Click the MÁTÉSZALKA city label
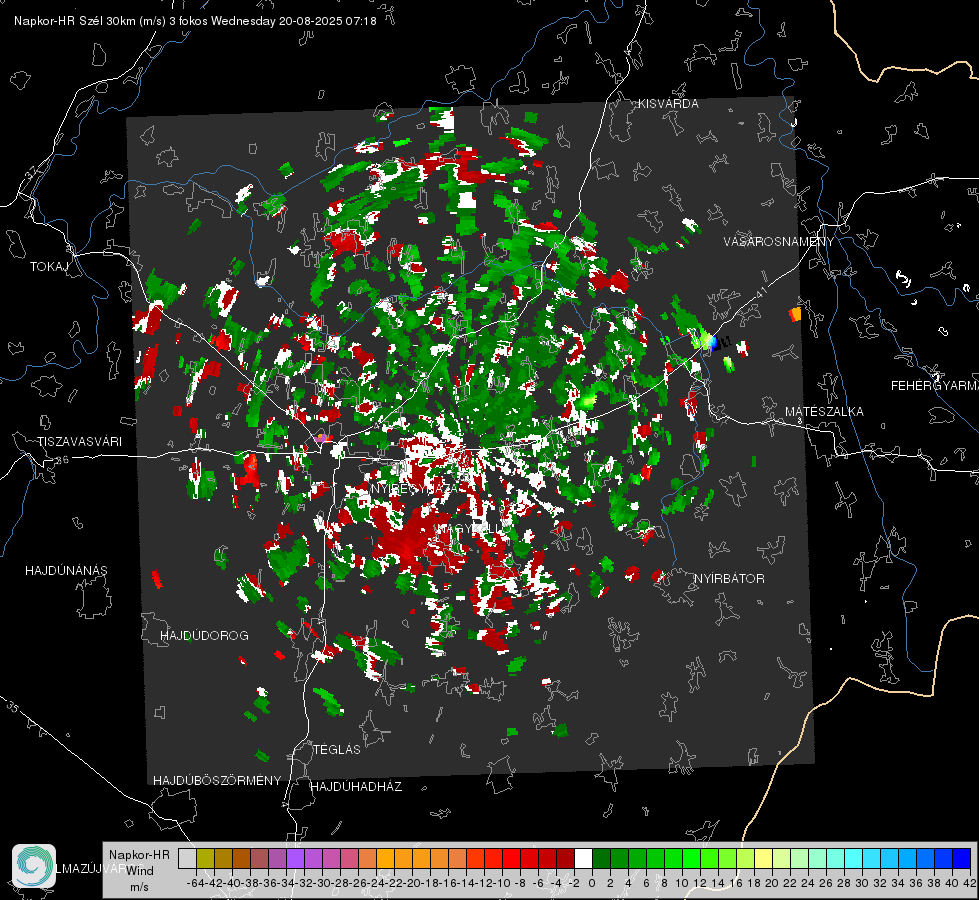 pos(824,412)
